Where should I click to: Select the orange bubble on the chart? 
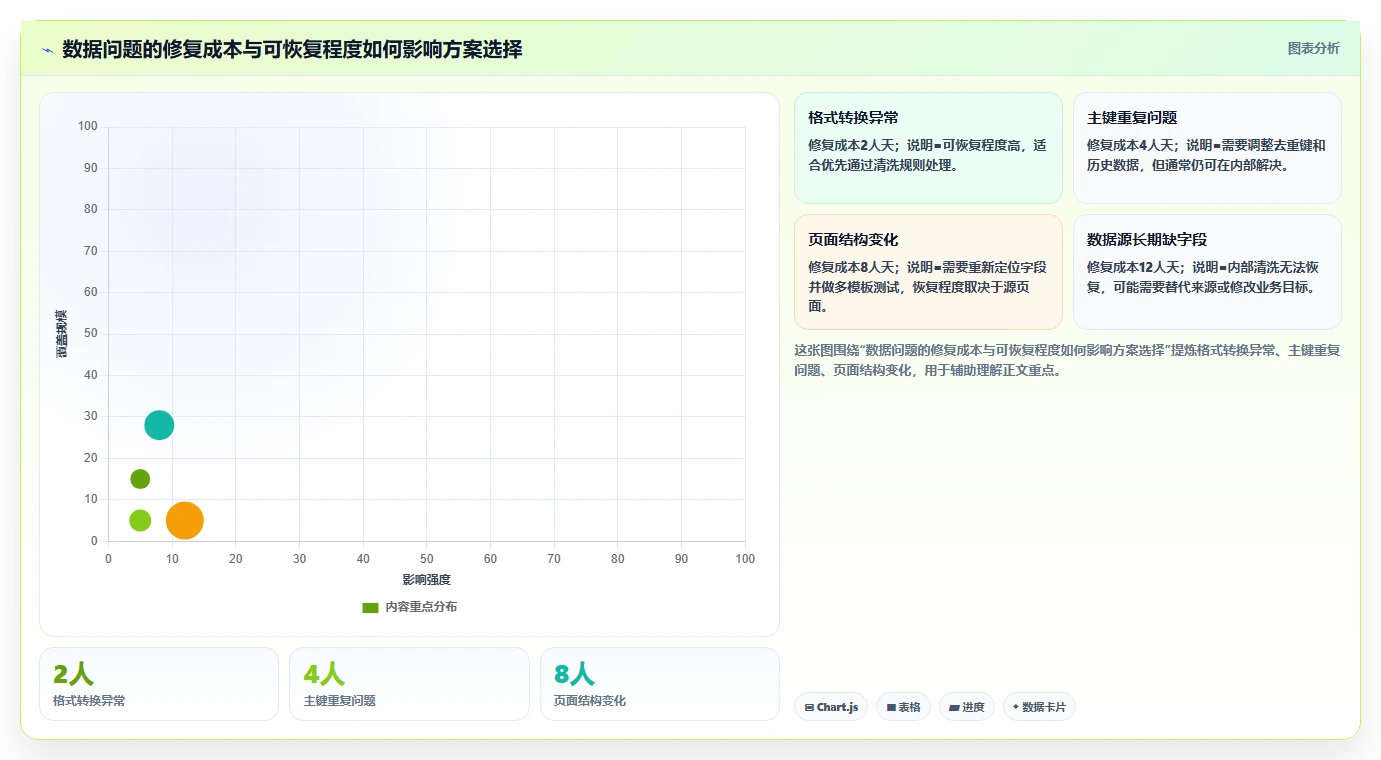(185, 520)
